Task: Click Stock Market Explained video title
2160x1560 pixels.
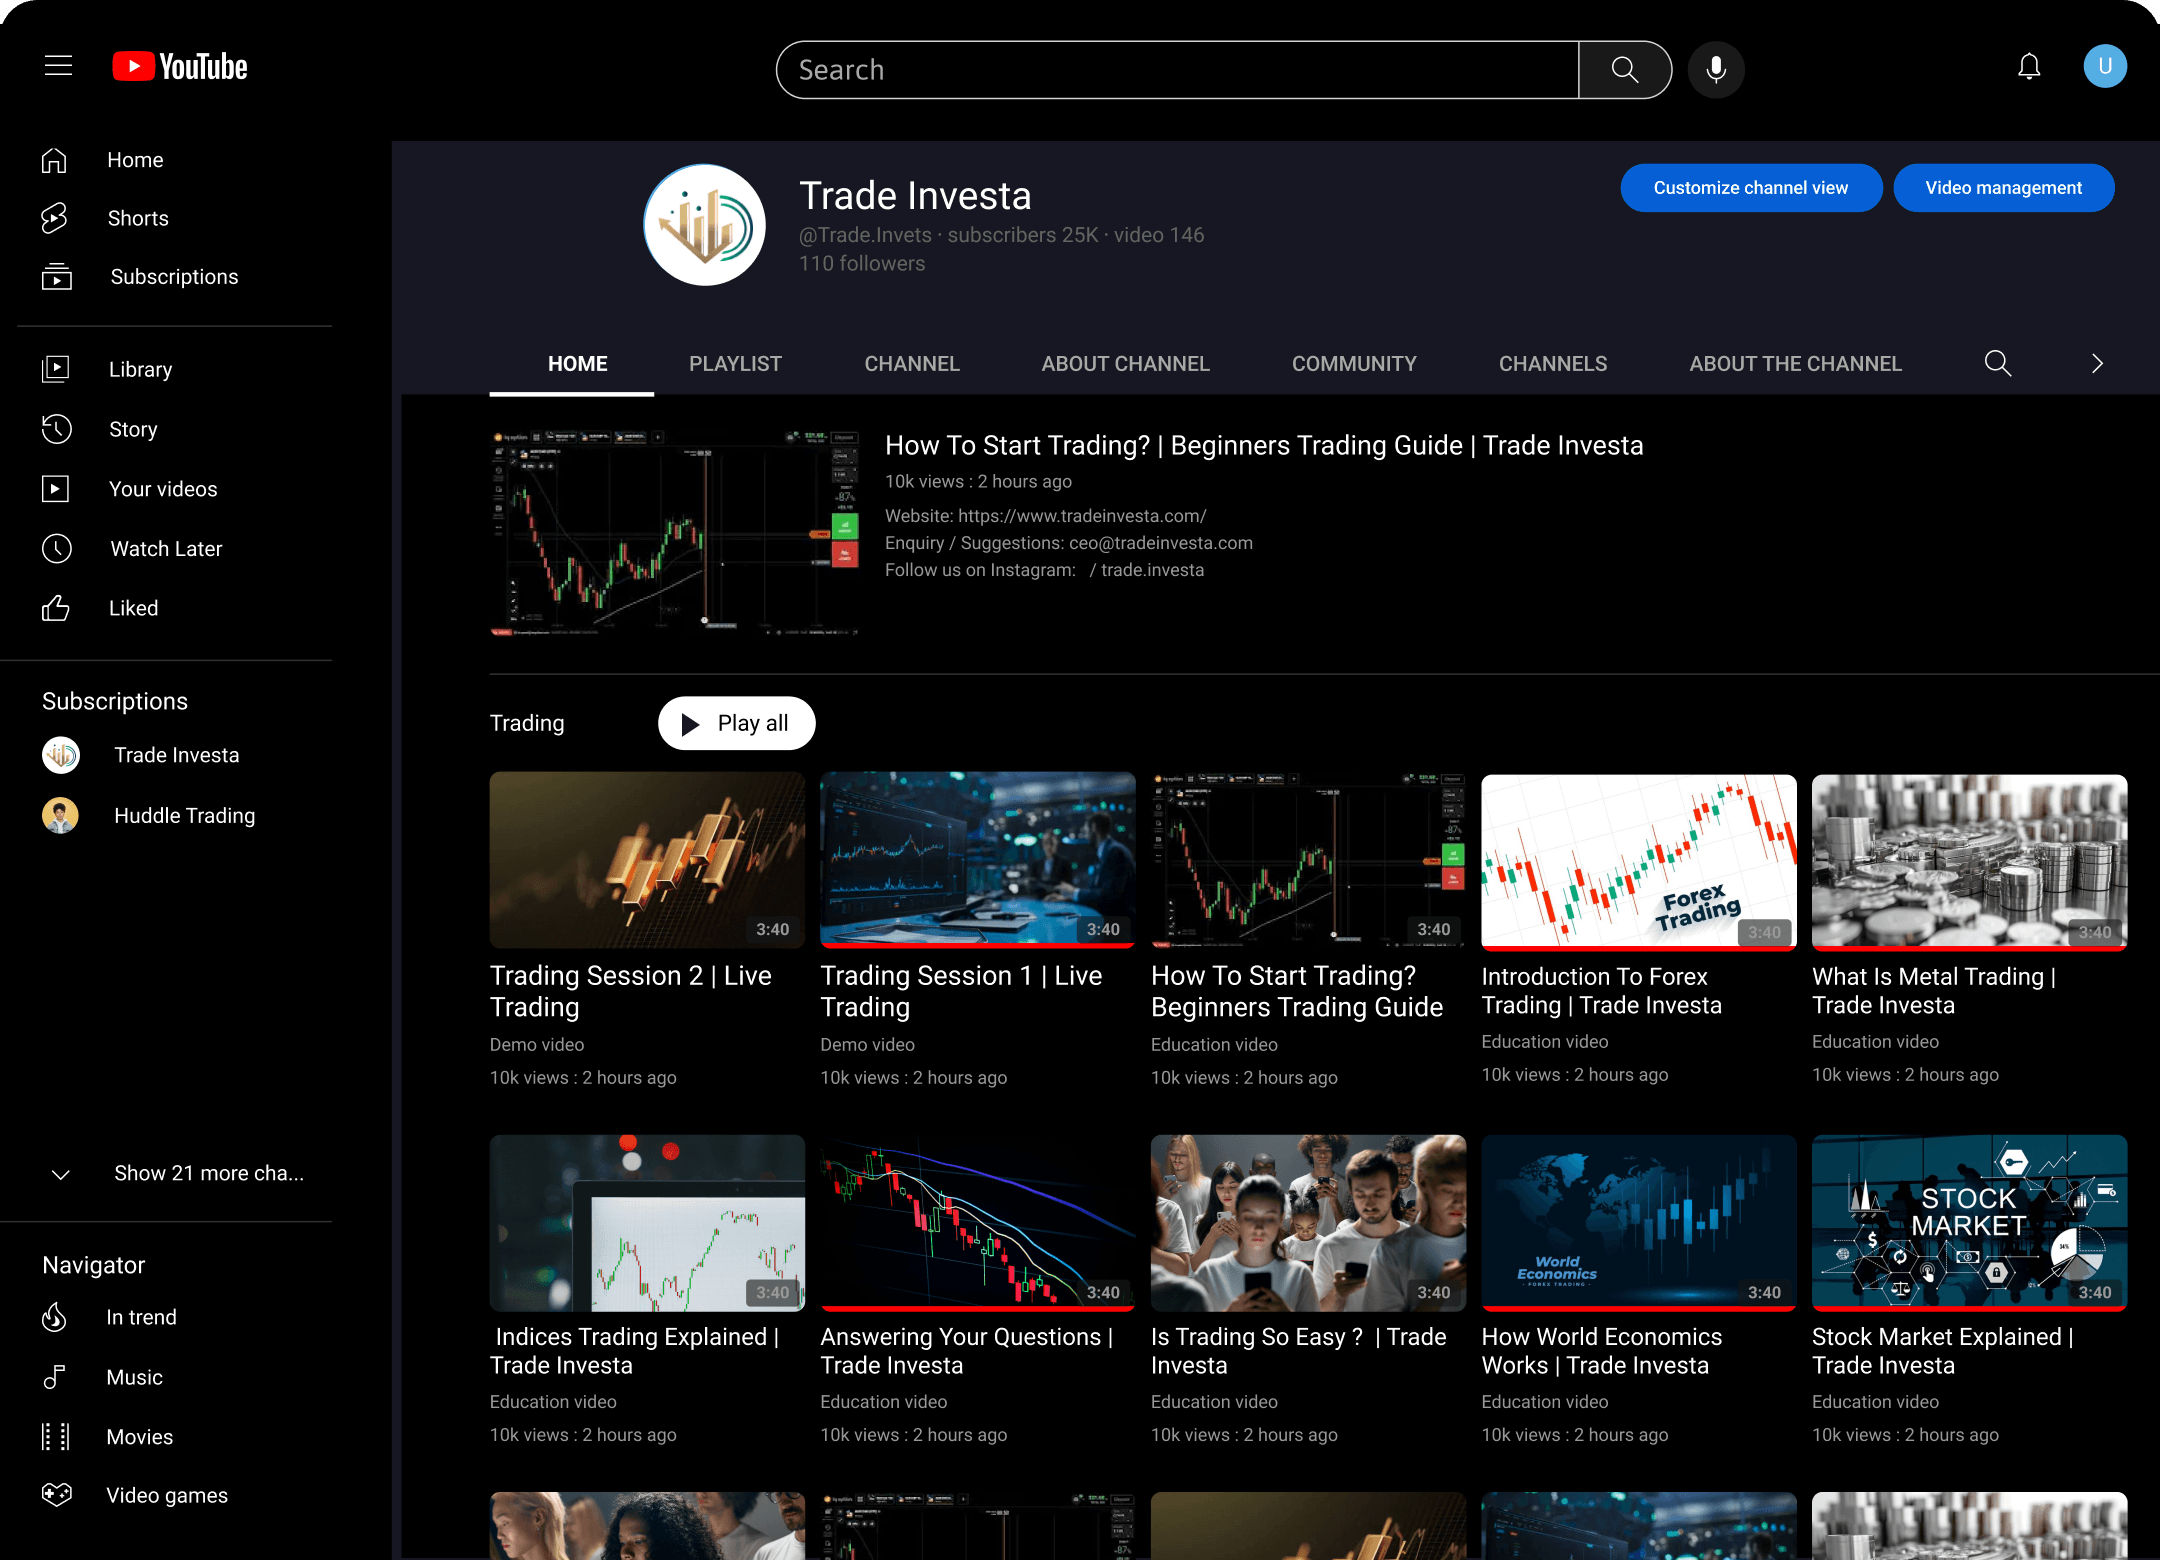Action: point(1942,1351)
